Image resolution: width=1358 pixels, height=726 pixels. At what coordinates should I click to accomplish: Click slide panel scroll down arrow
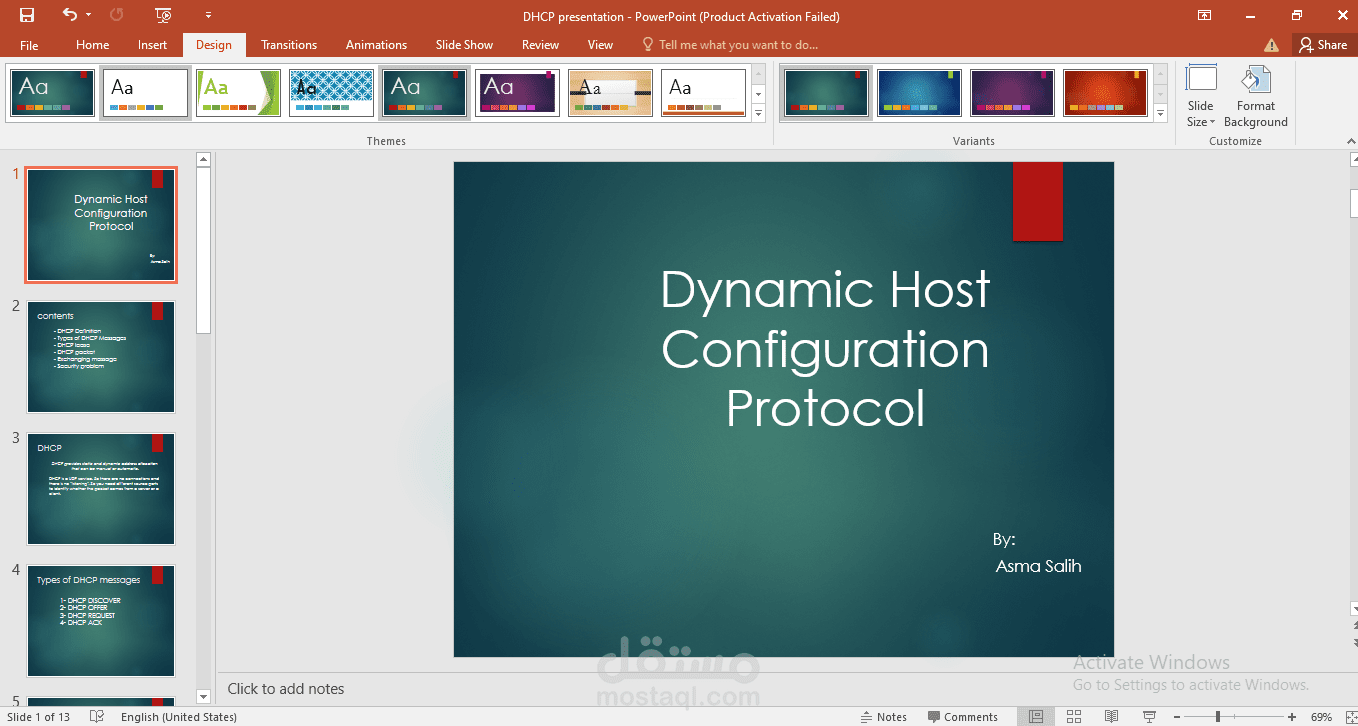click(x=204, y=696)
